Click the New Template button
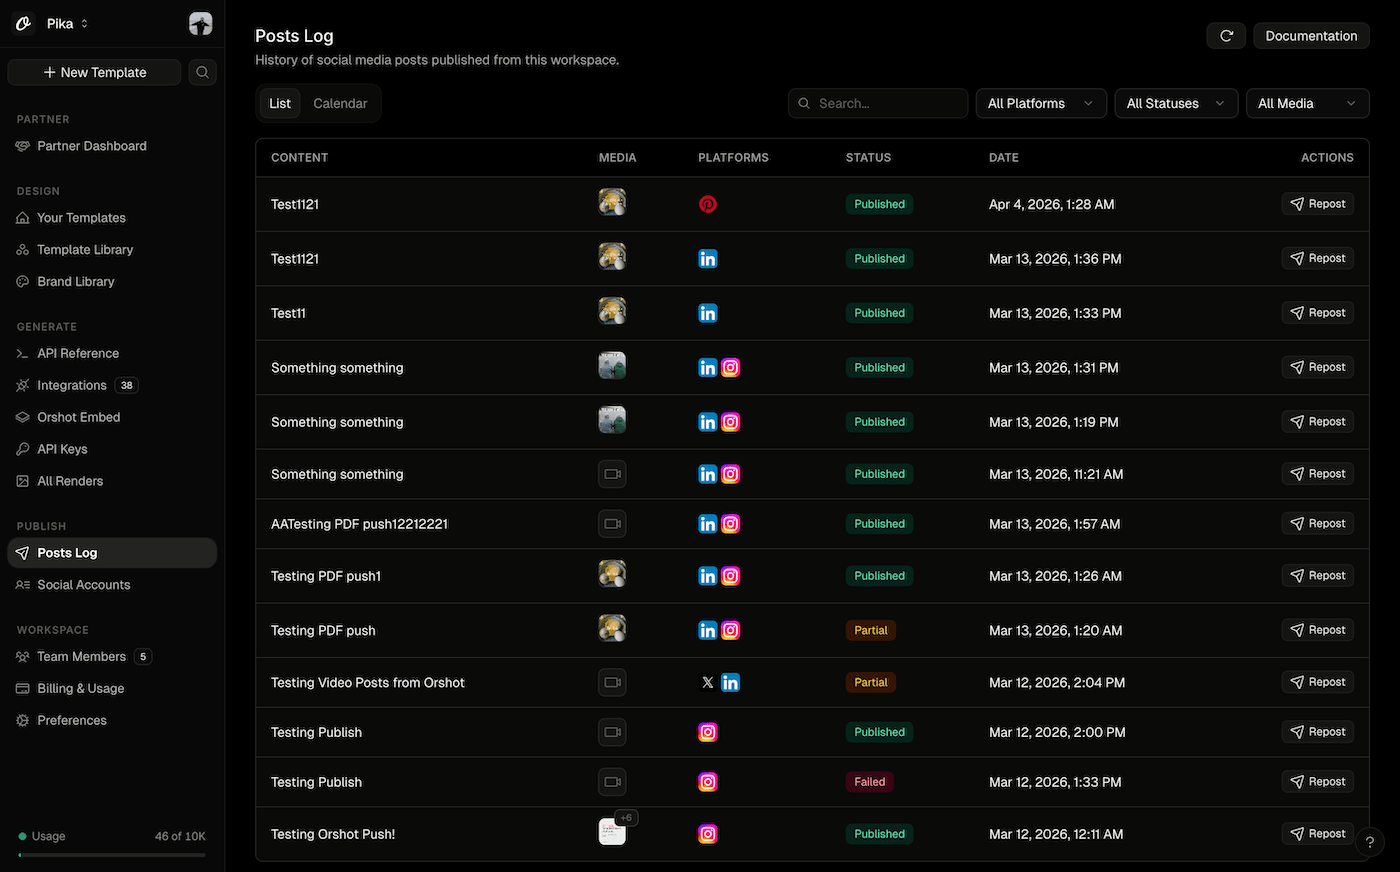The height and width of the screenshot is (872, 1400). [95, 72]
